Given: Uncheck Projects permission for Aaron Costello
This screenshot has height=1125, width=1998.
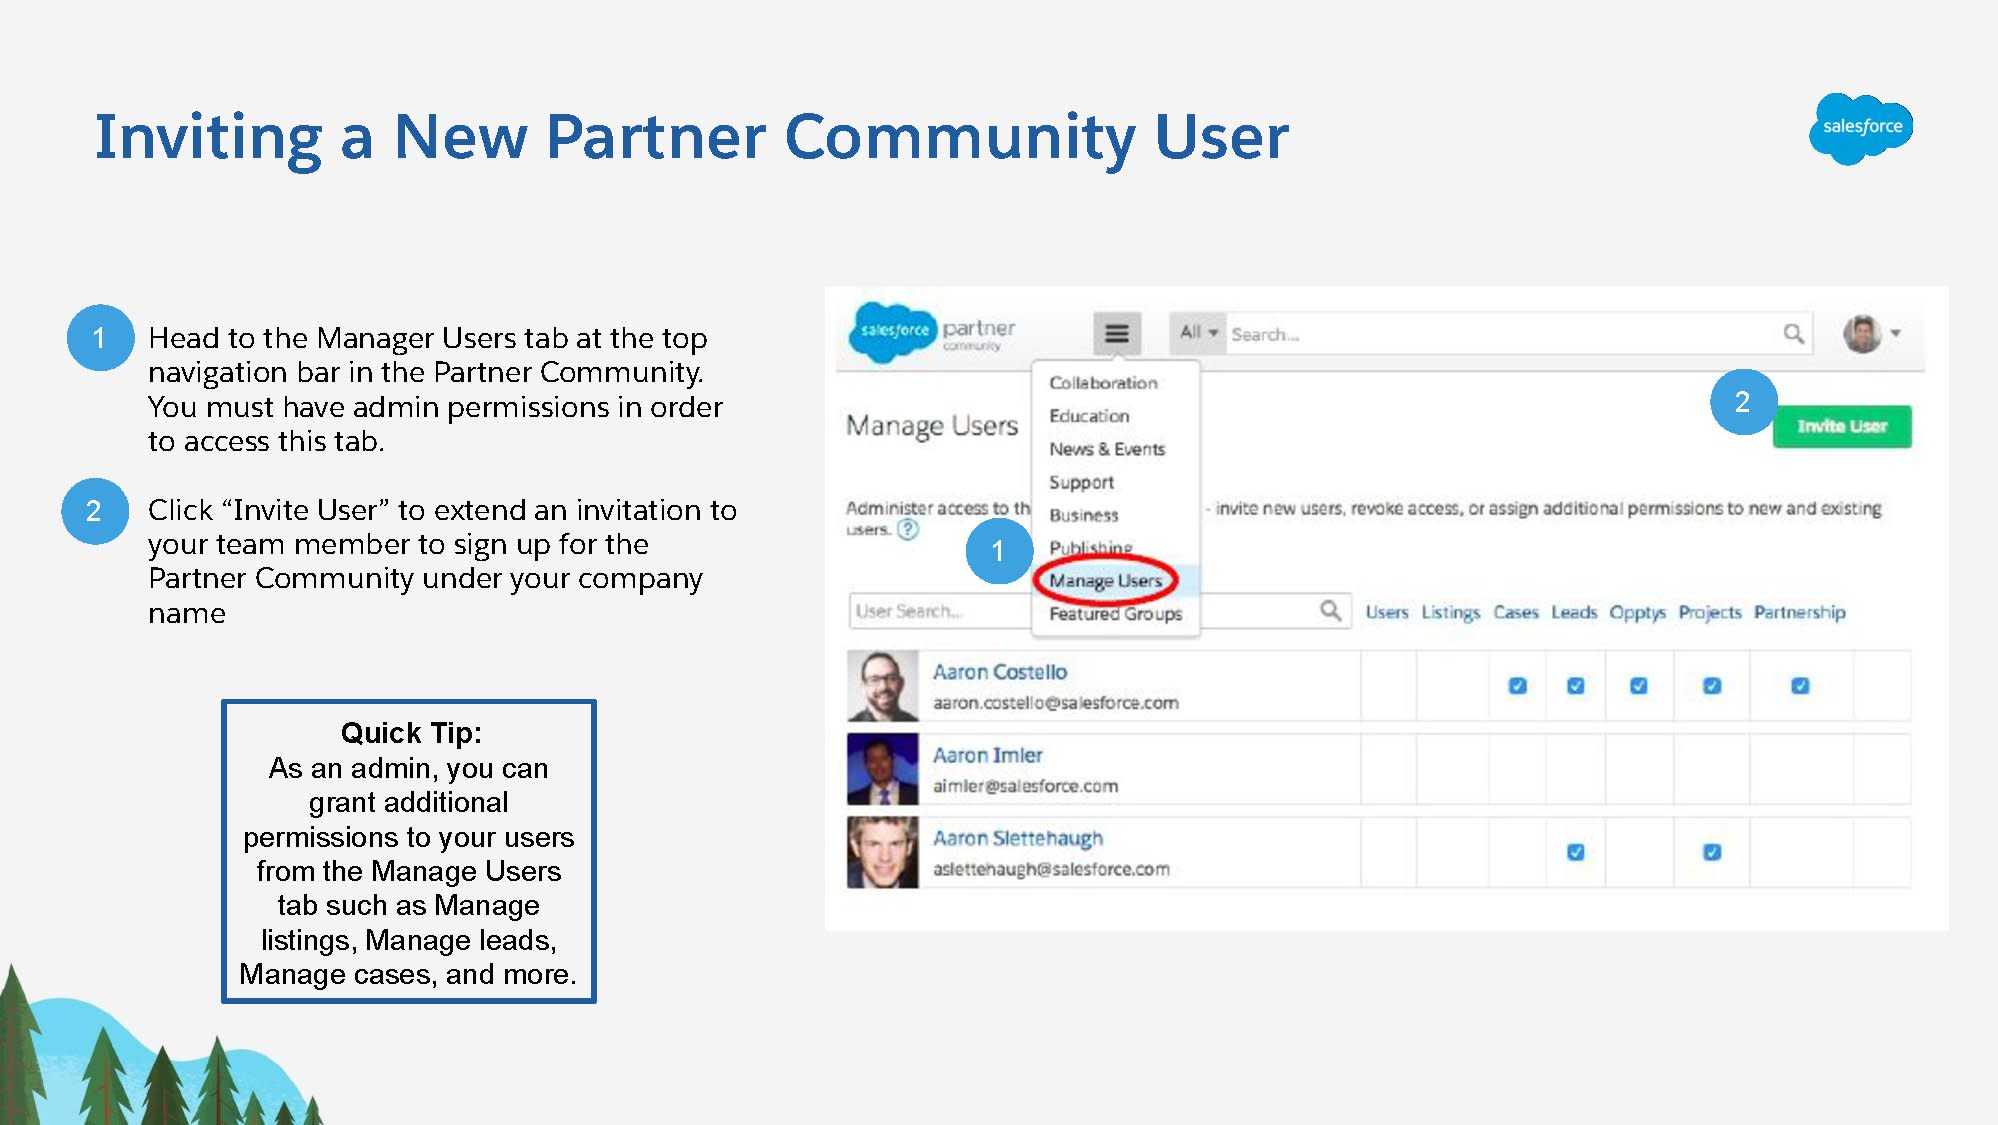Looking at the screenshot, I should (x=1711, y=686).
